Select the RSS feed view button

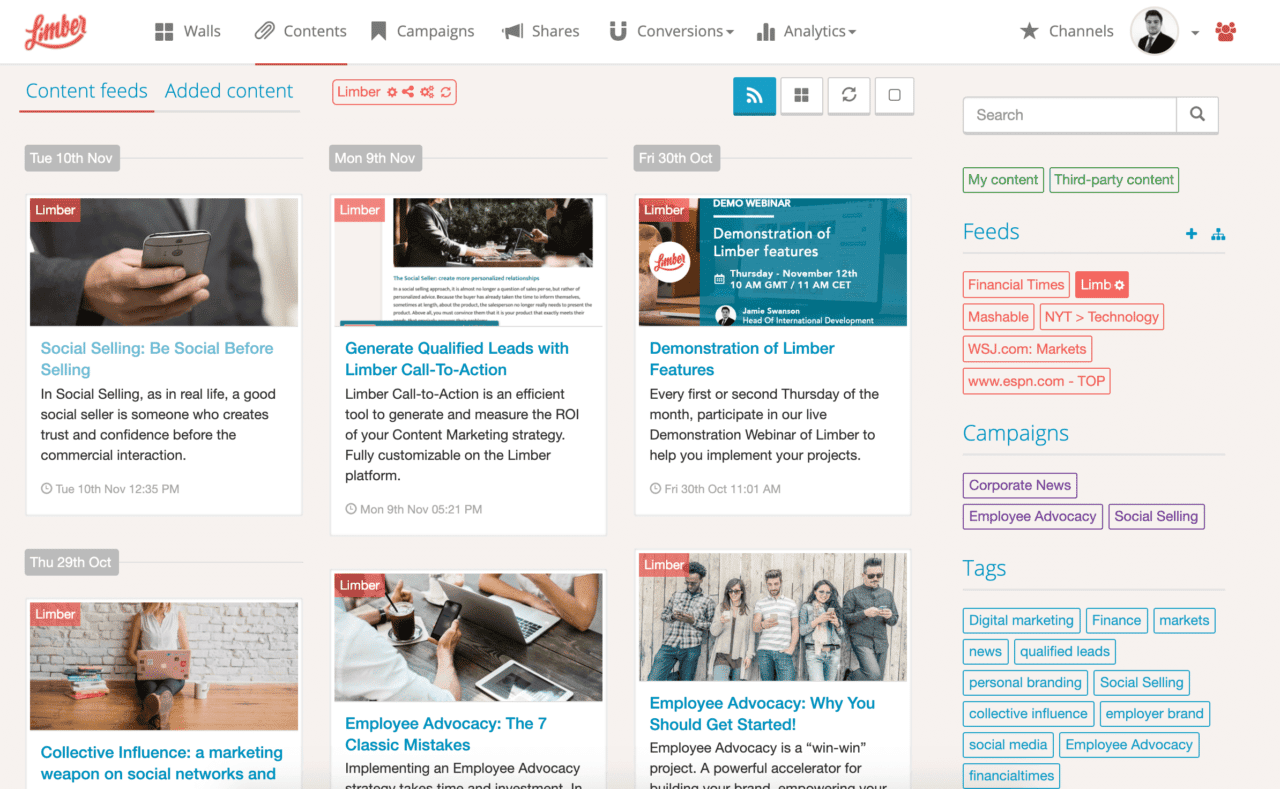pyautogui.click(x=754, y=95)
